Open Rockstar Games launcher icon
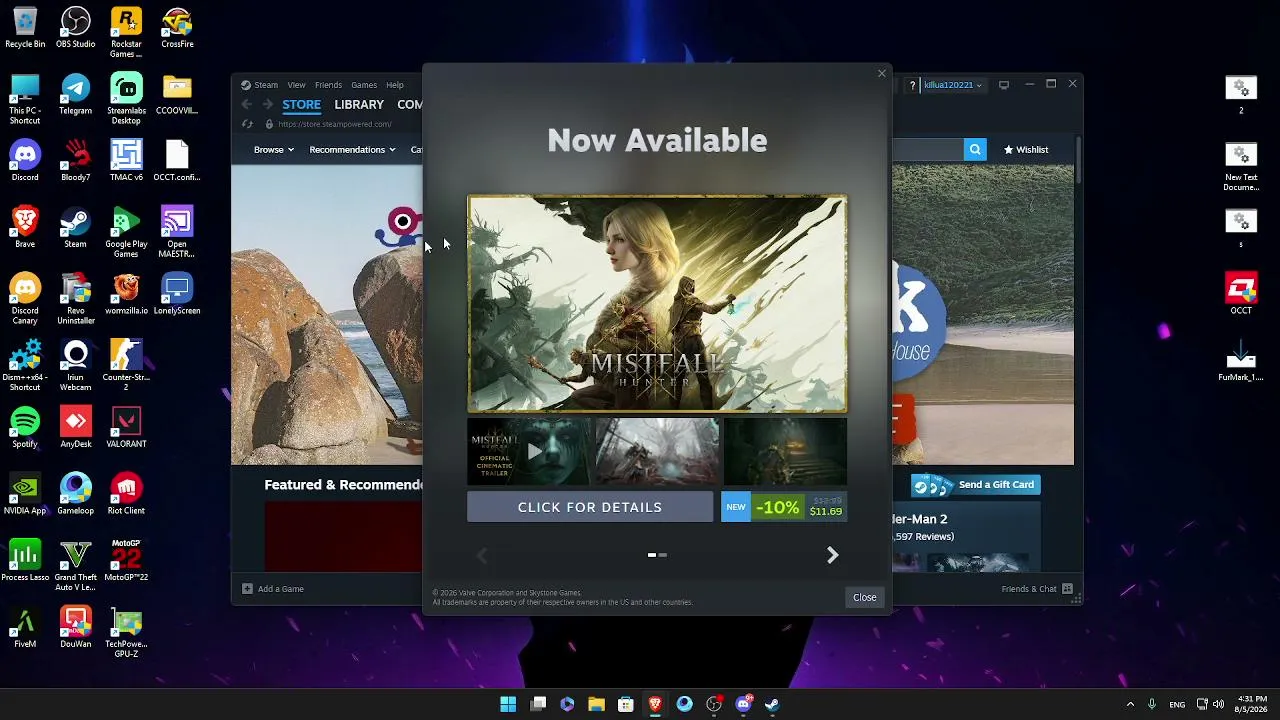The image size is (1280, 720). click(126, 32)
